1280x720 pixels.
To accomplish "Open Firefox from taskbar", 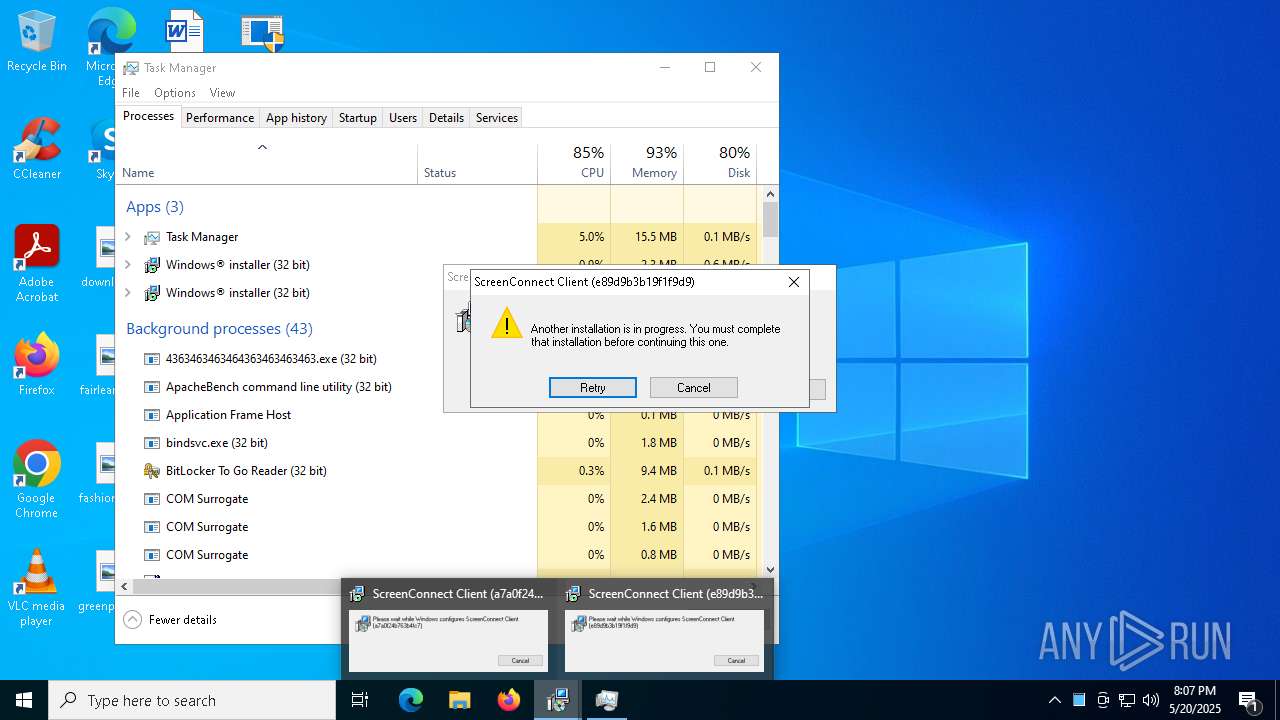I will [x=508, y=700].
